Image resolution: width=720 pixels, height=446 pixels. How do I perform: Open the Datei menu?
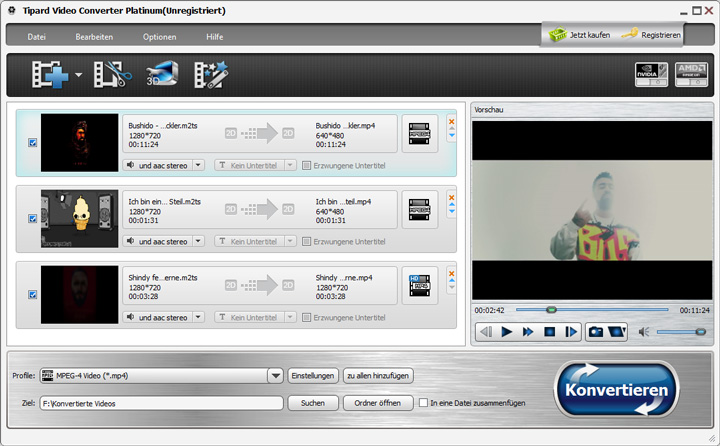36,37
